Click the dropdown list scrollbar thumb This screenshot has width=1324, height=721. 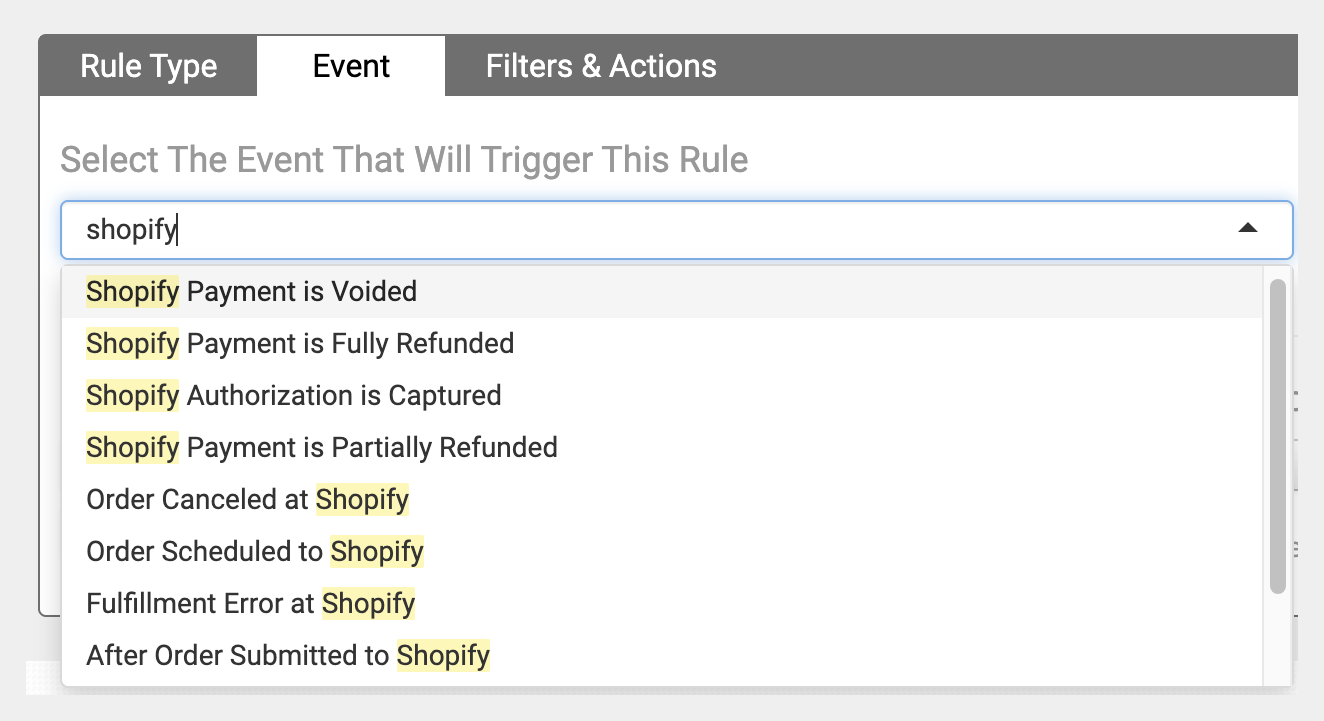[x=1277, y=436]
